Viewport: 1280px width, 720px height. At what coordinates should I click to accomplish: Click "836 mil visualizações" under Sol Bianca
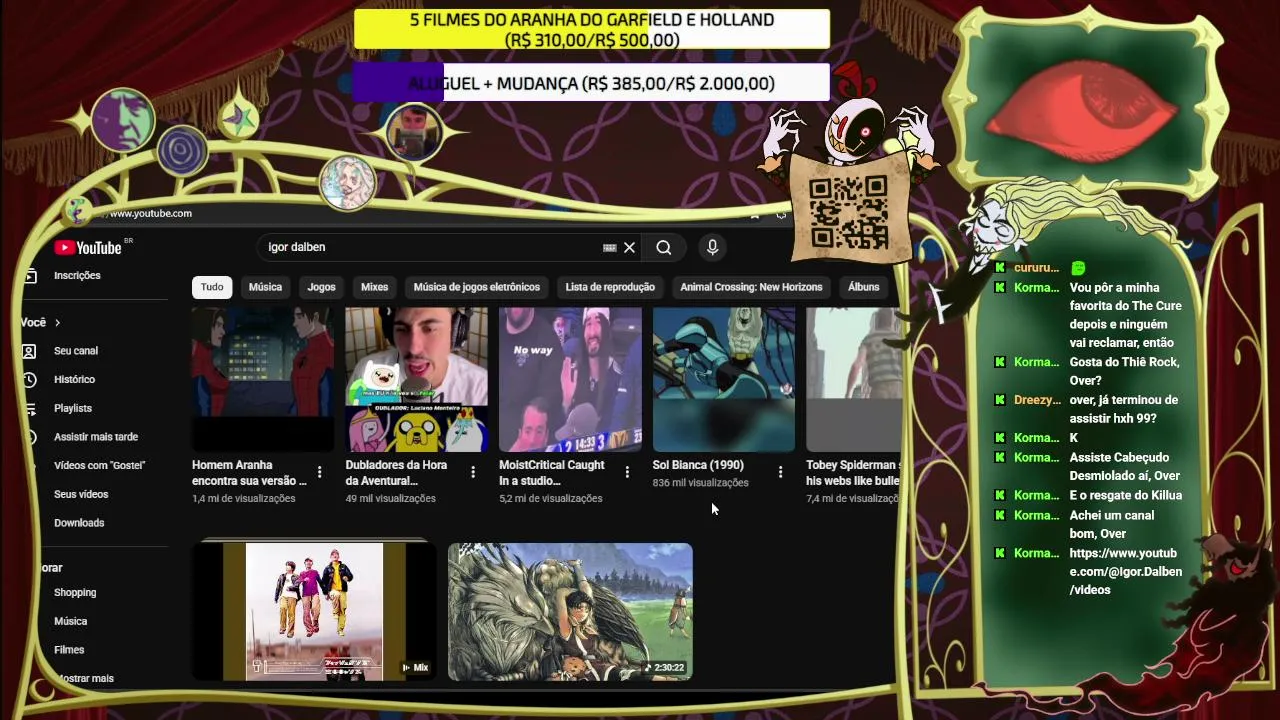[x=701, y=483]
